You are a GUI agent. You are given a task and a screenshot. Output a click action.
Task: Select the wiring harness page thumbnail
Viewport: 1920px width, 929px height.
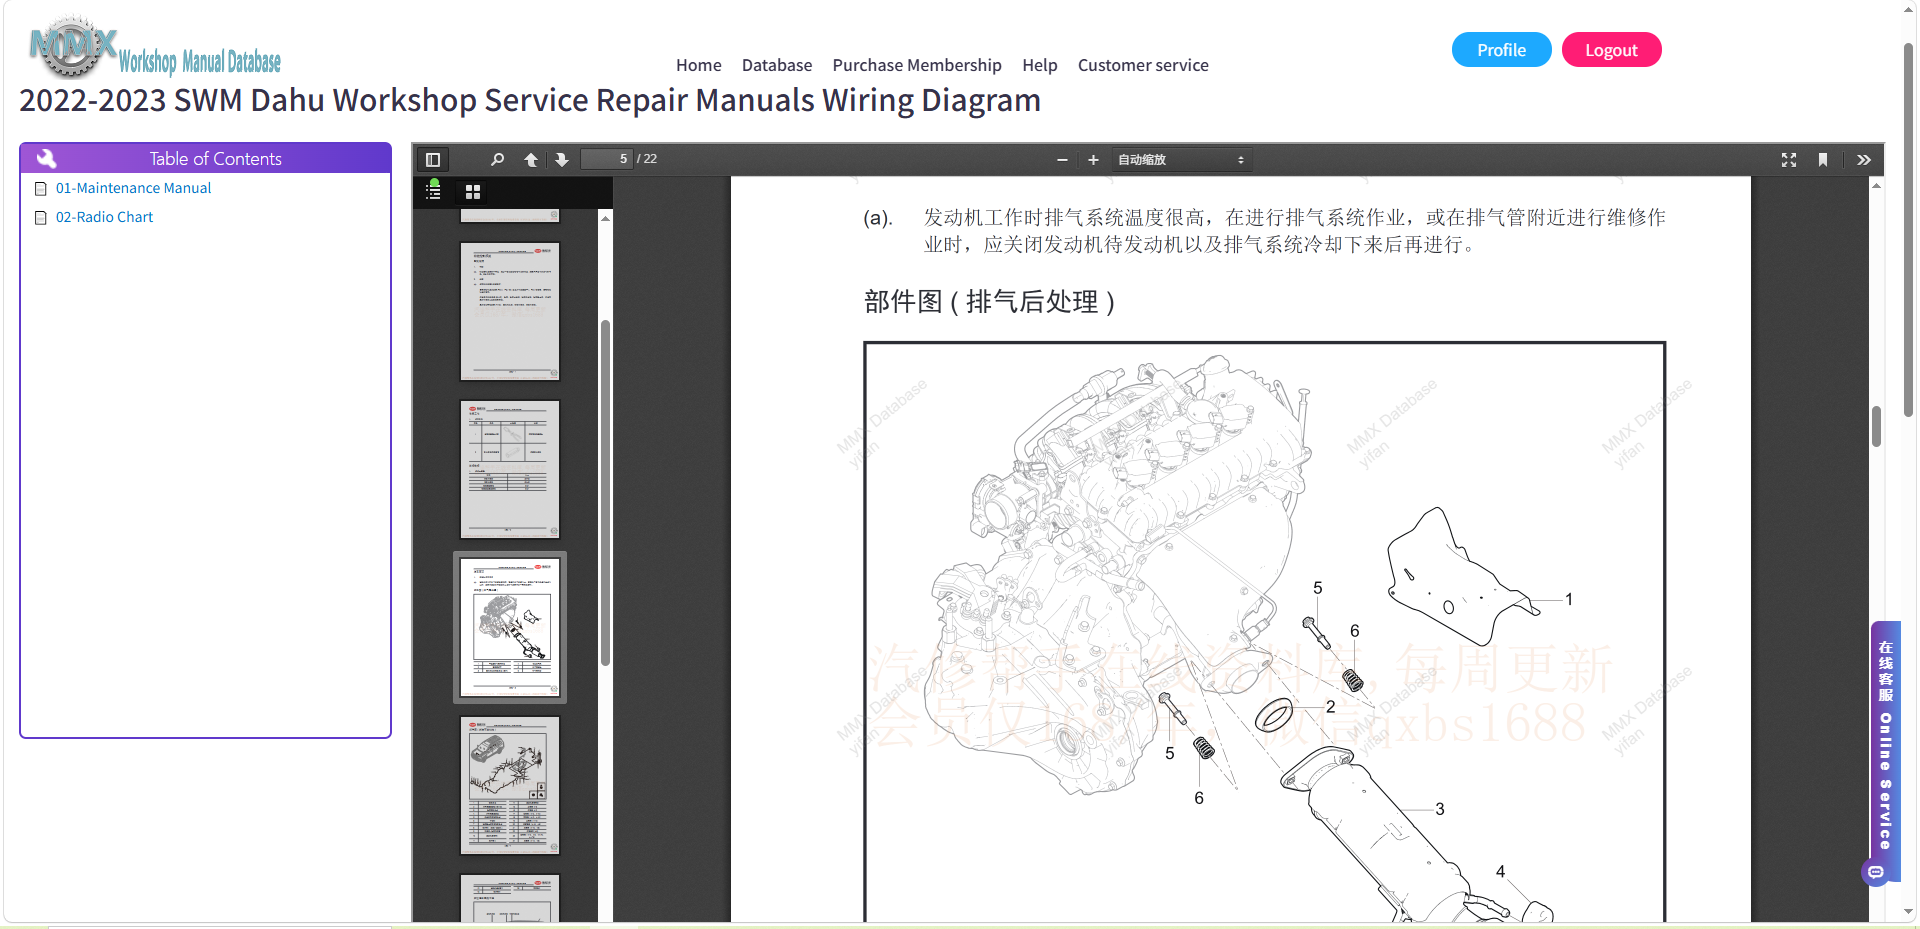510,785
